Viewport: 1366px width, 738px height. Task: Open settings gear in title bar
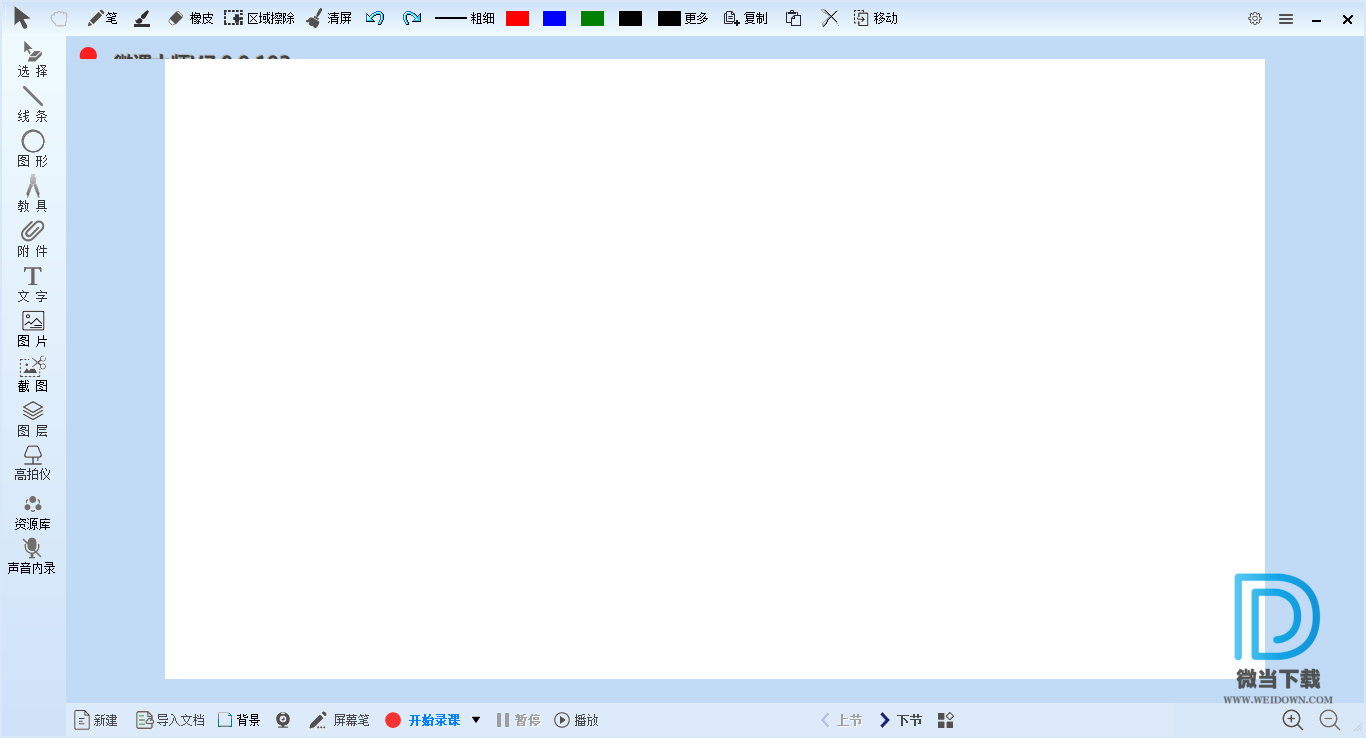point(1255,18)
